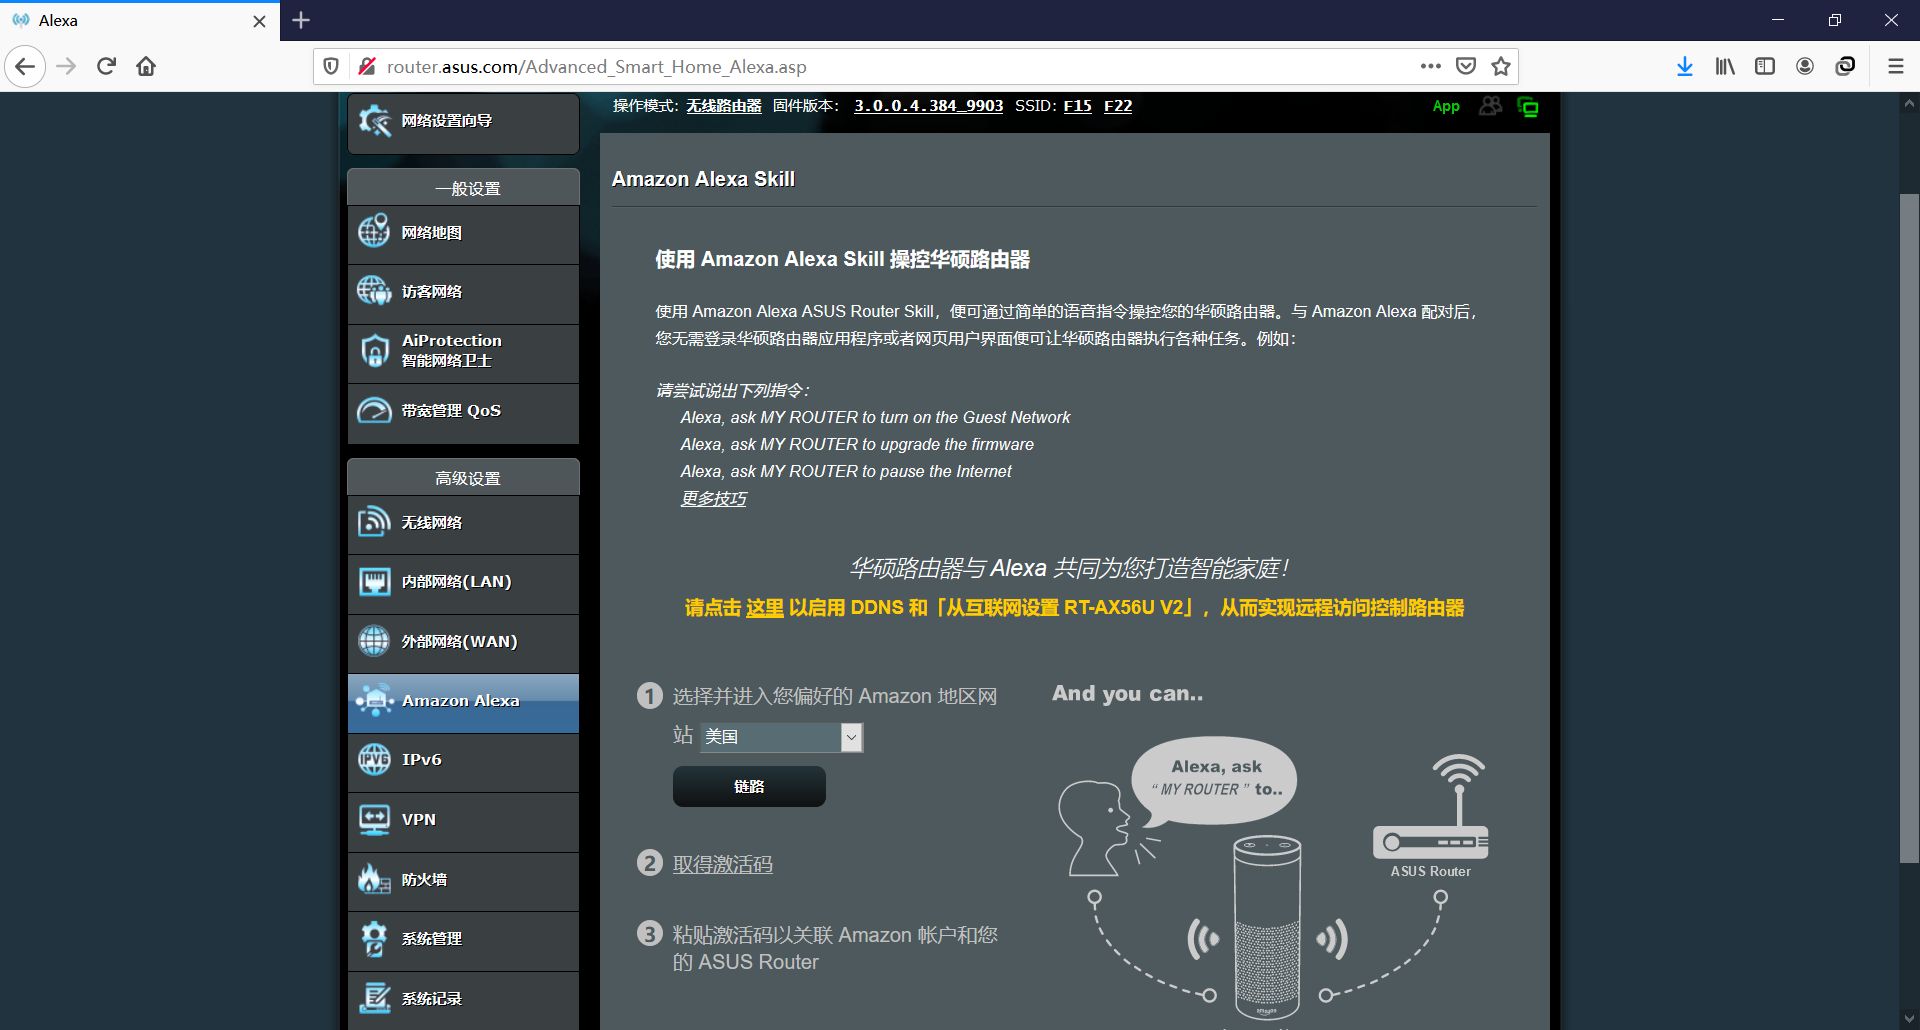Open the 外部网络(WAN) globe icon
Viewport: 1920px width, 1030px height.
[374, 641]
